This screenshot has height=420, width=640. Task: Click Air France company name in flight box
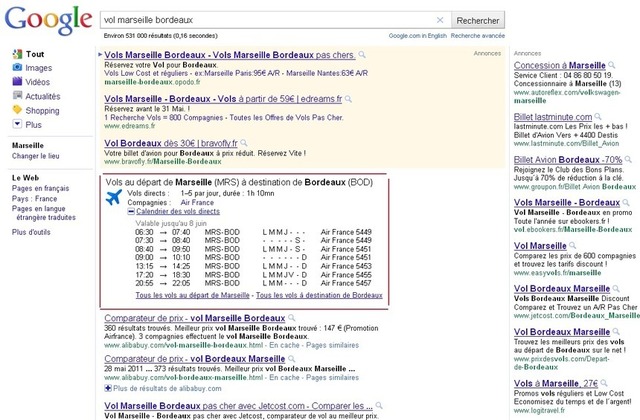(197, 202)
